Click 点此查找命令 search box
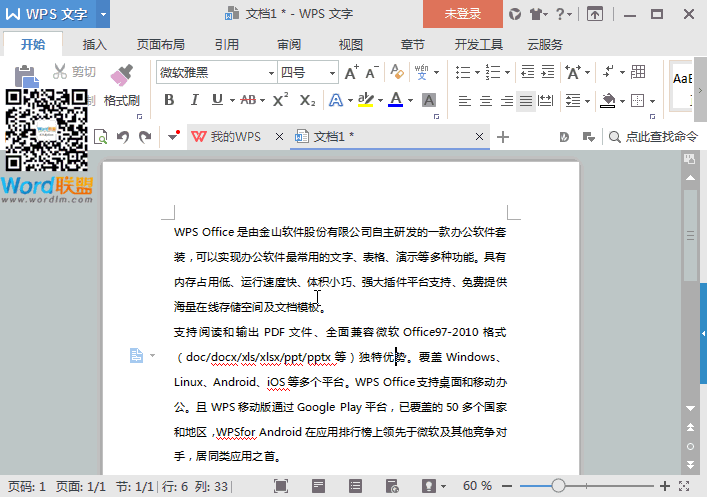 coord(653,137)
